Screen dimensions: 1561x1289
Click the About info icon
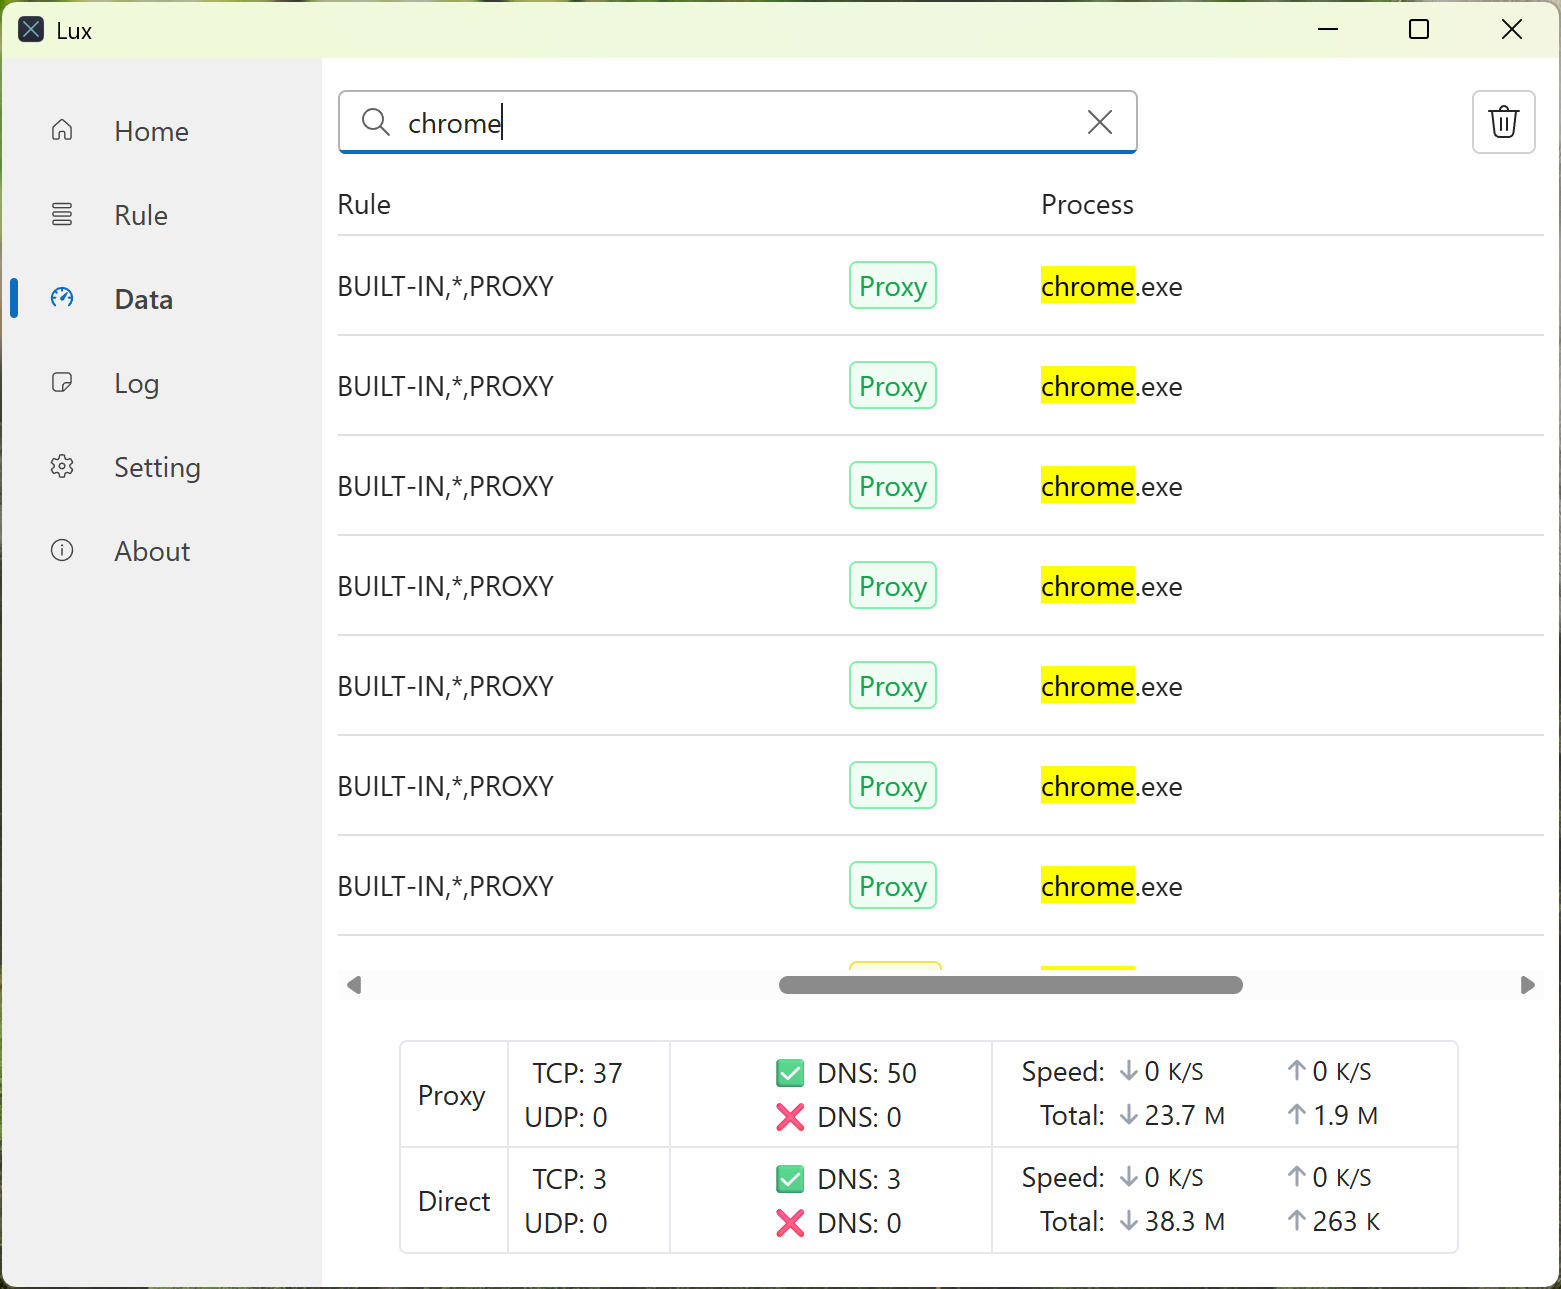click(x=62, y=550)
